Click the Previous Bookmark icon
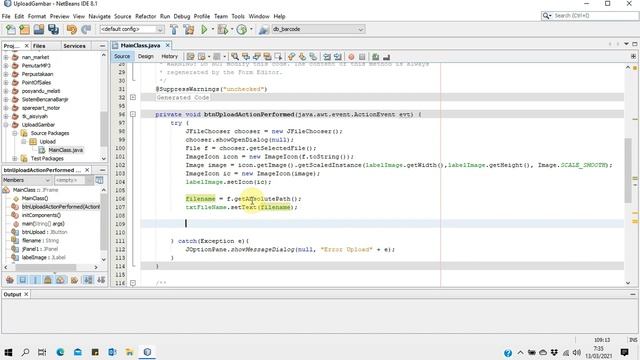This screenshot has width=640, height=360. pyautogui.click(x=291, y=57)
